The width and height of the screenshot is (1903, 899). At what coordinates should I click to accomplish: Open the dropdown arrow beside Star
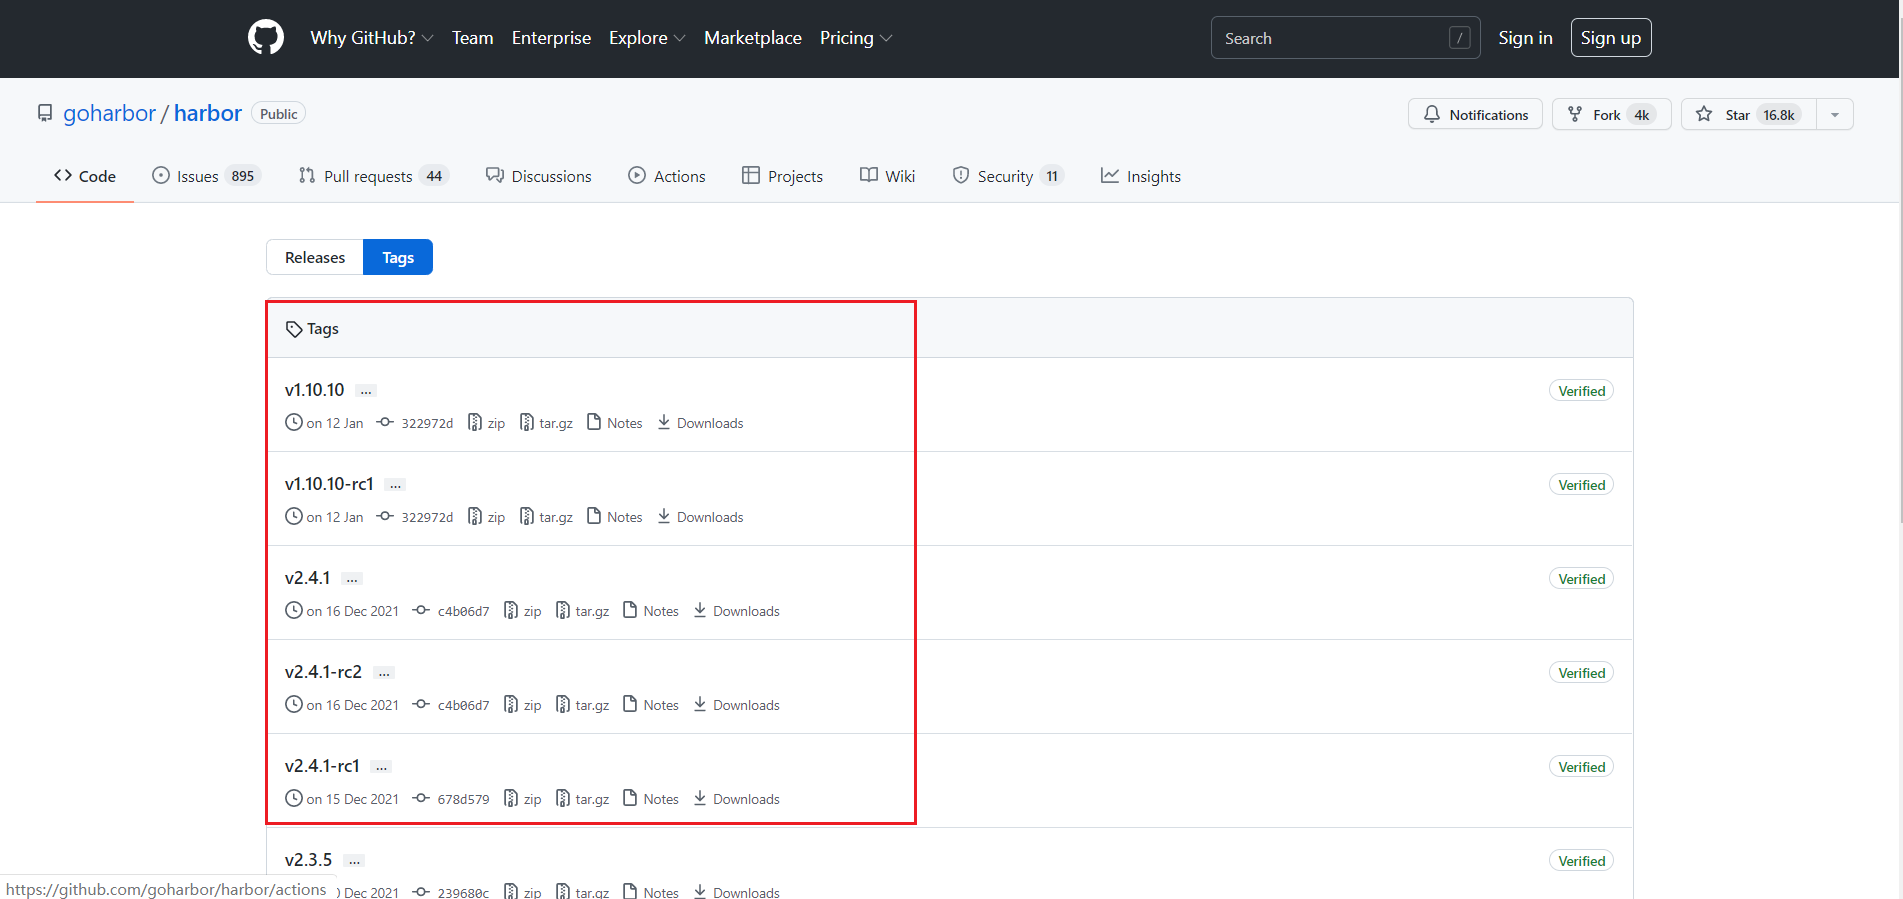tap(1835, 115)
